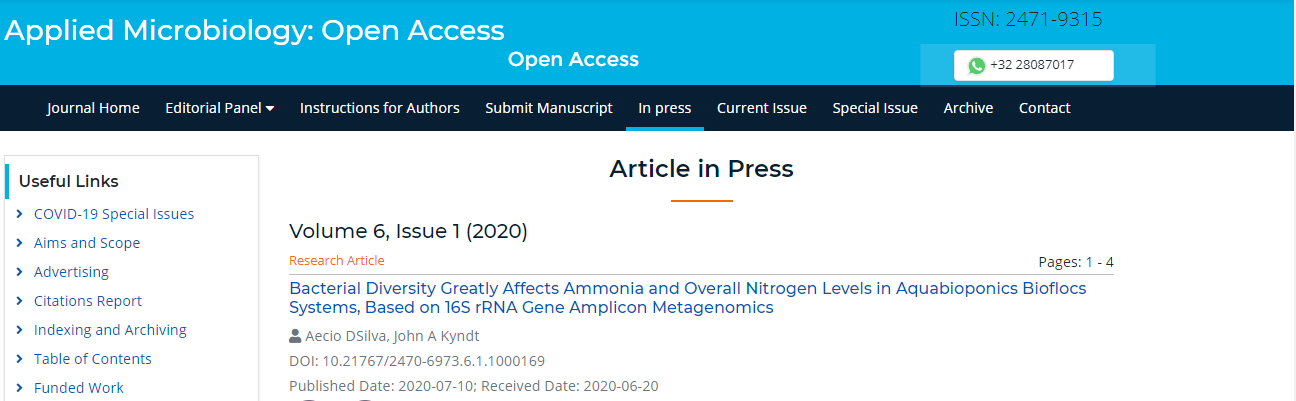The height and width of the screenshot is (401, 1296).
Task: Click the WhatsApp number +32 28087017
Action: point(1032,65)
